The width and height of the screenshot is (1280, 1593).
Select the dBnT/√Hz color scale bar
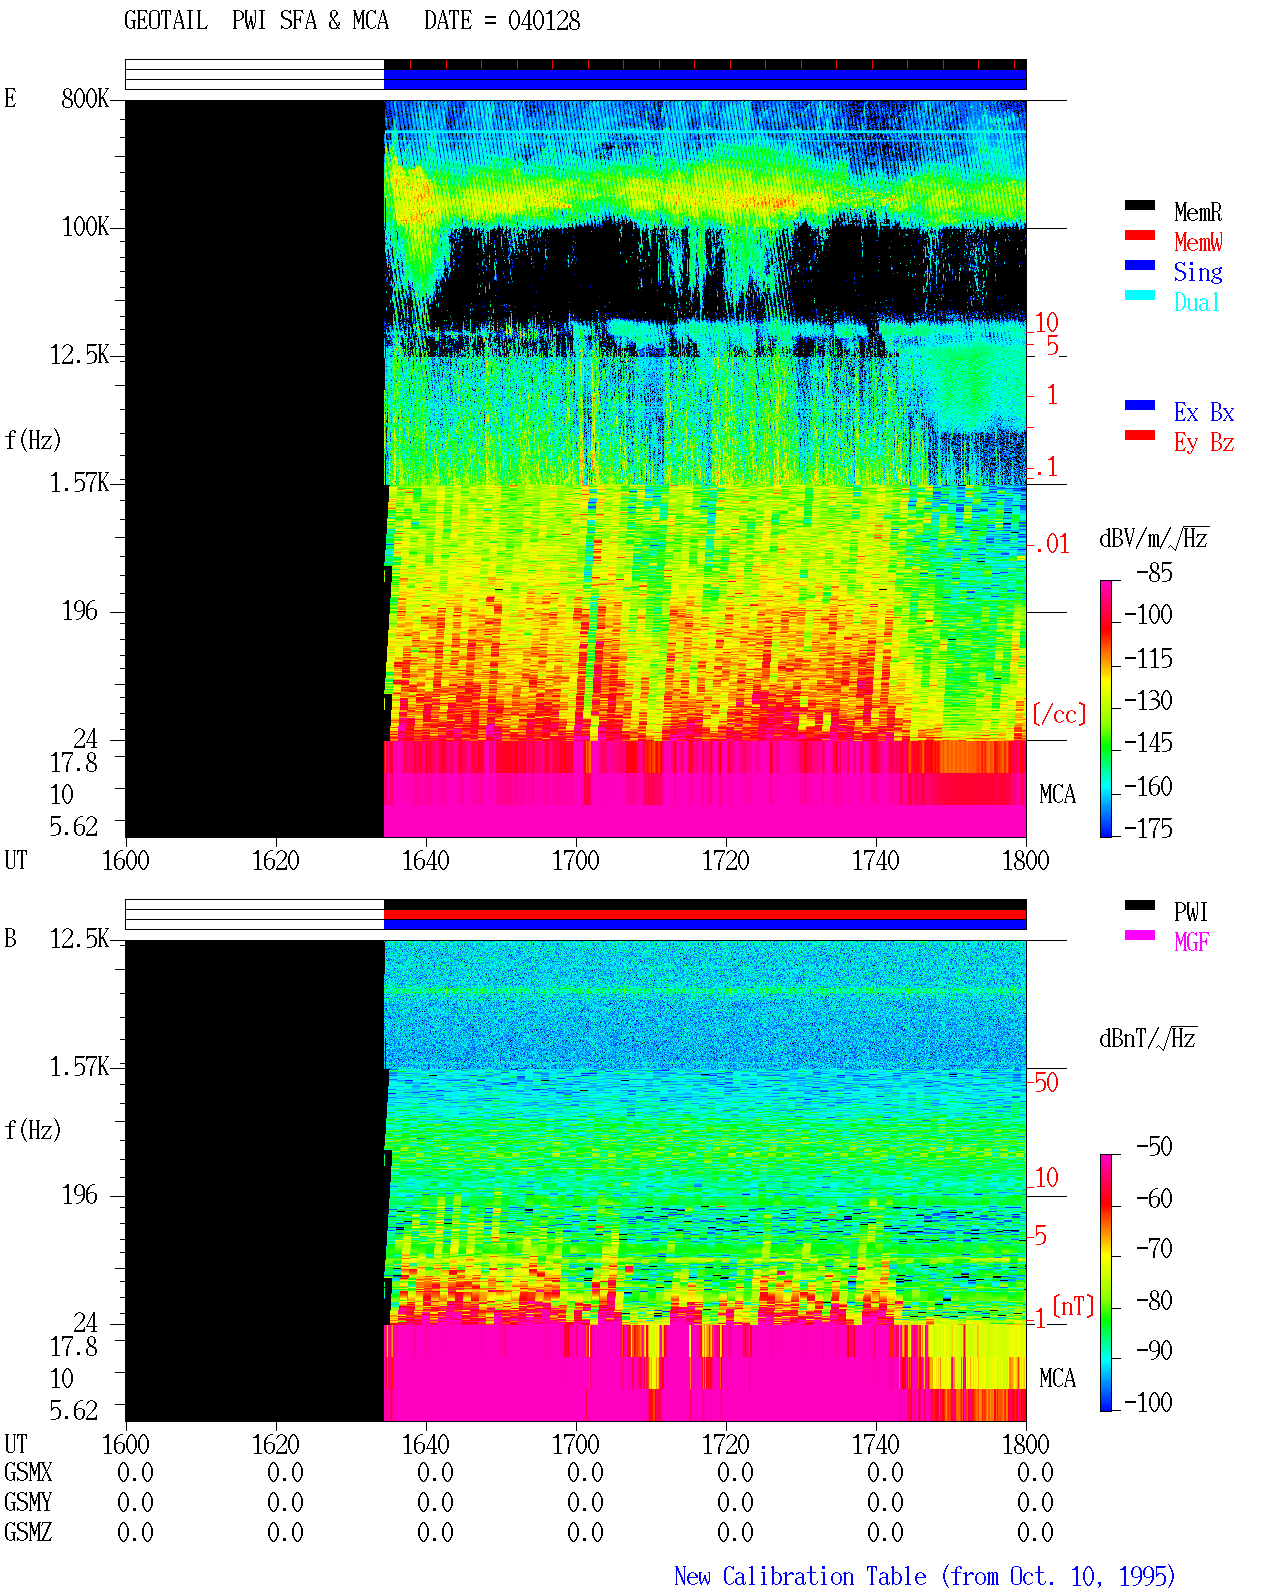click(1105, 1283)
